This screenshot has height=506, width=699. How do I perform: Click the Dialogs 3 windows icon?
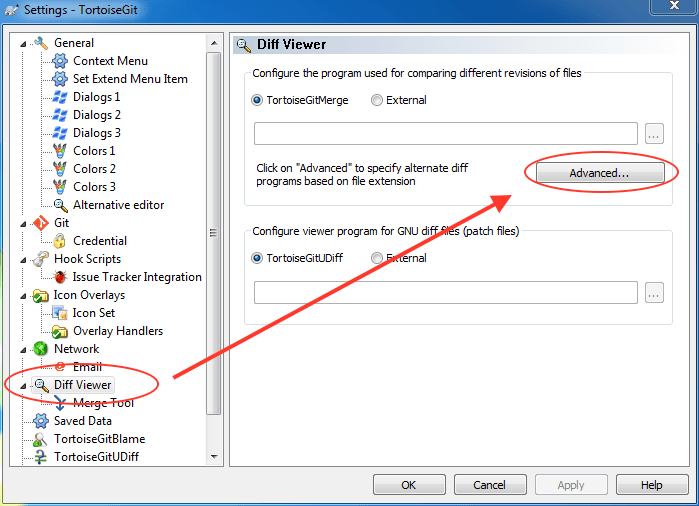(60, 133)
